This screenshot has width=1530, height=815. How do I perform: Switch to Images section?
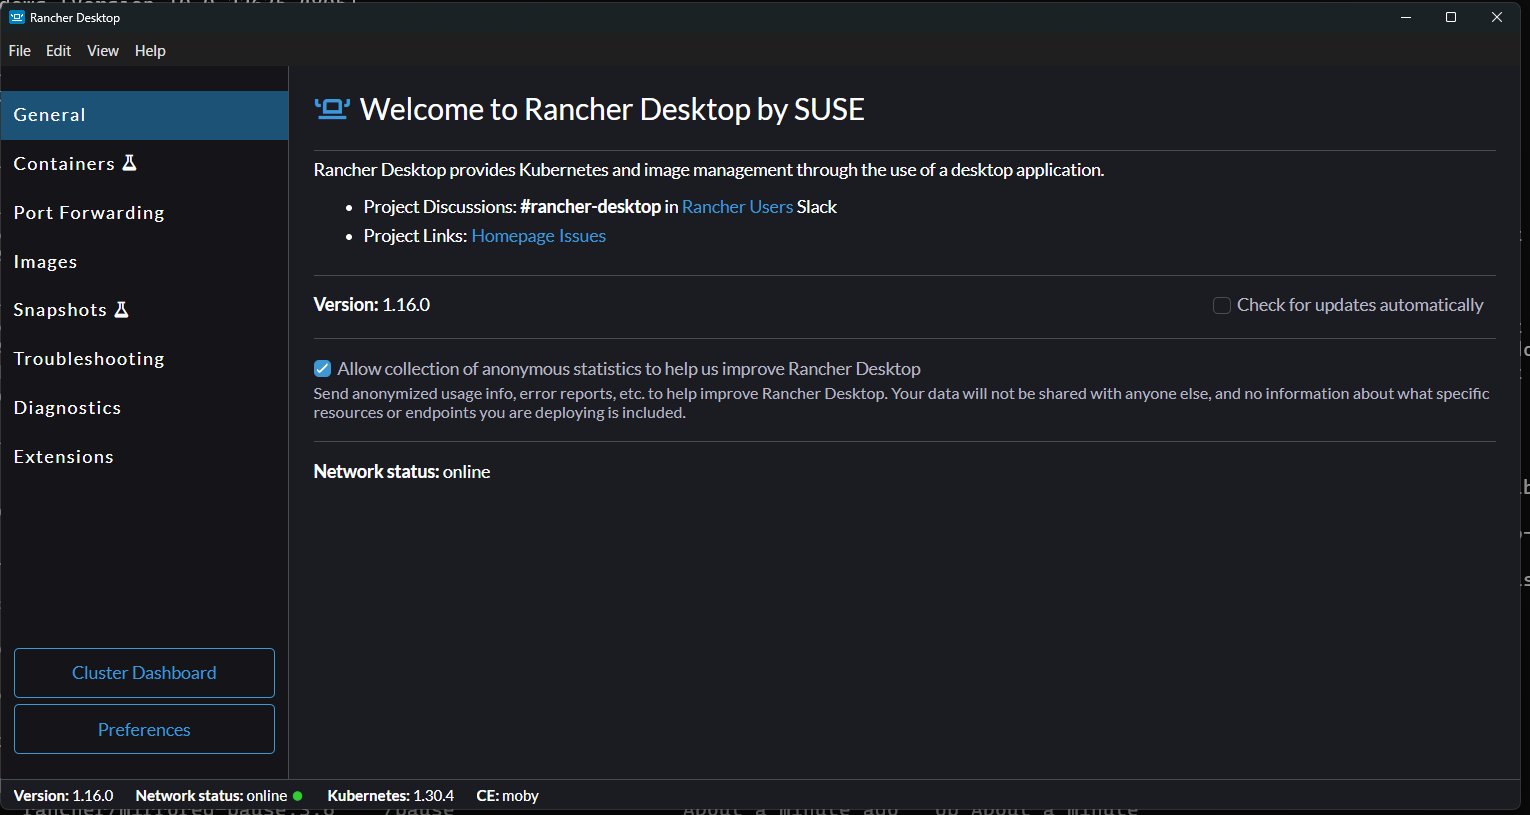pyautogui.click(x=144, y=262)
